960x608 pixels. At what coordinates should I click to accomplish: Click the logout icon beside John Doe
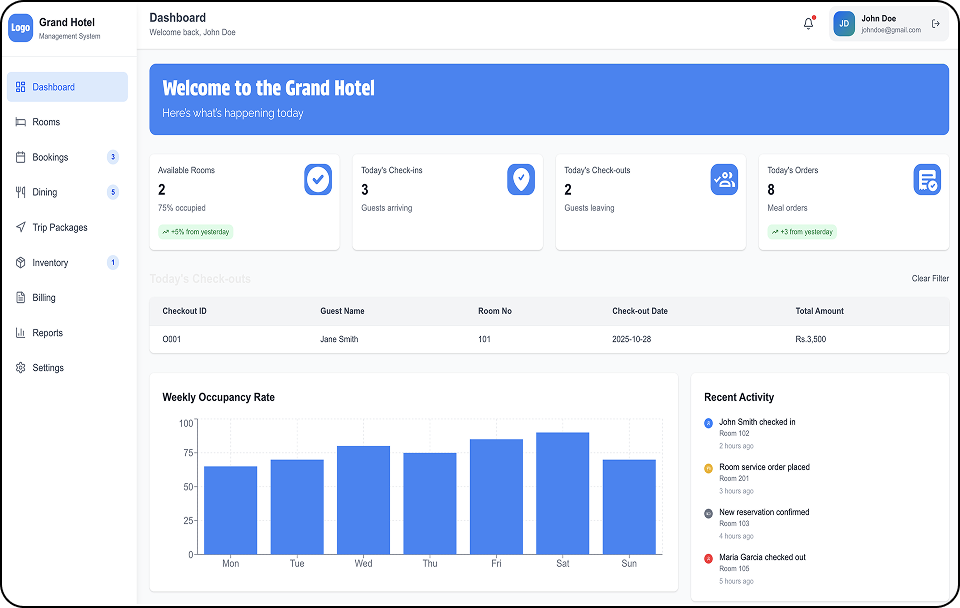pos(935,24)
